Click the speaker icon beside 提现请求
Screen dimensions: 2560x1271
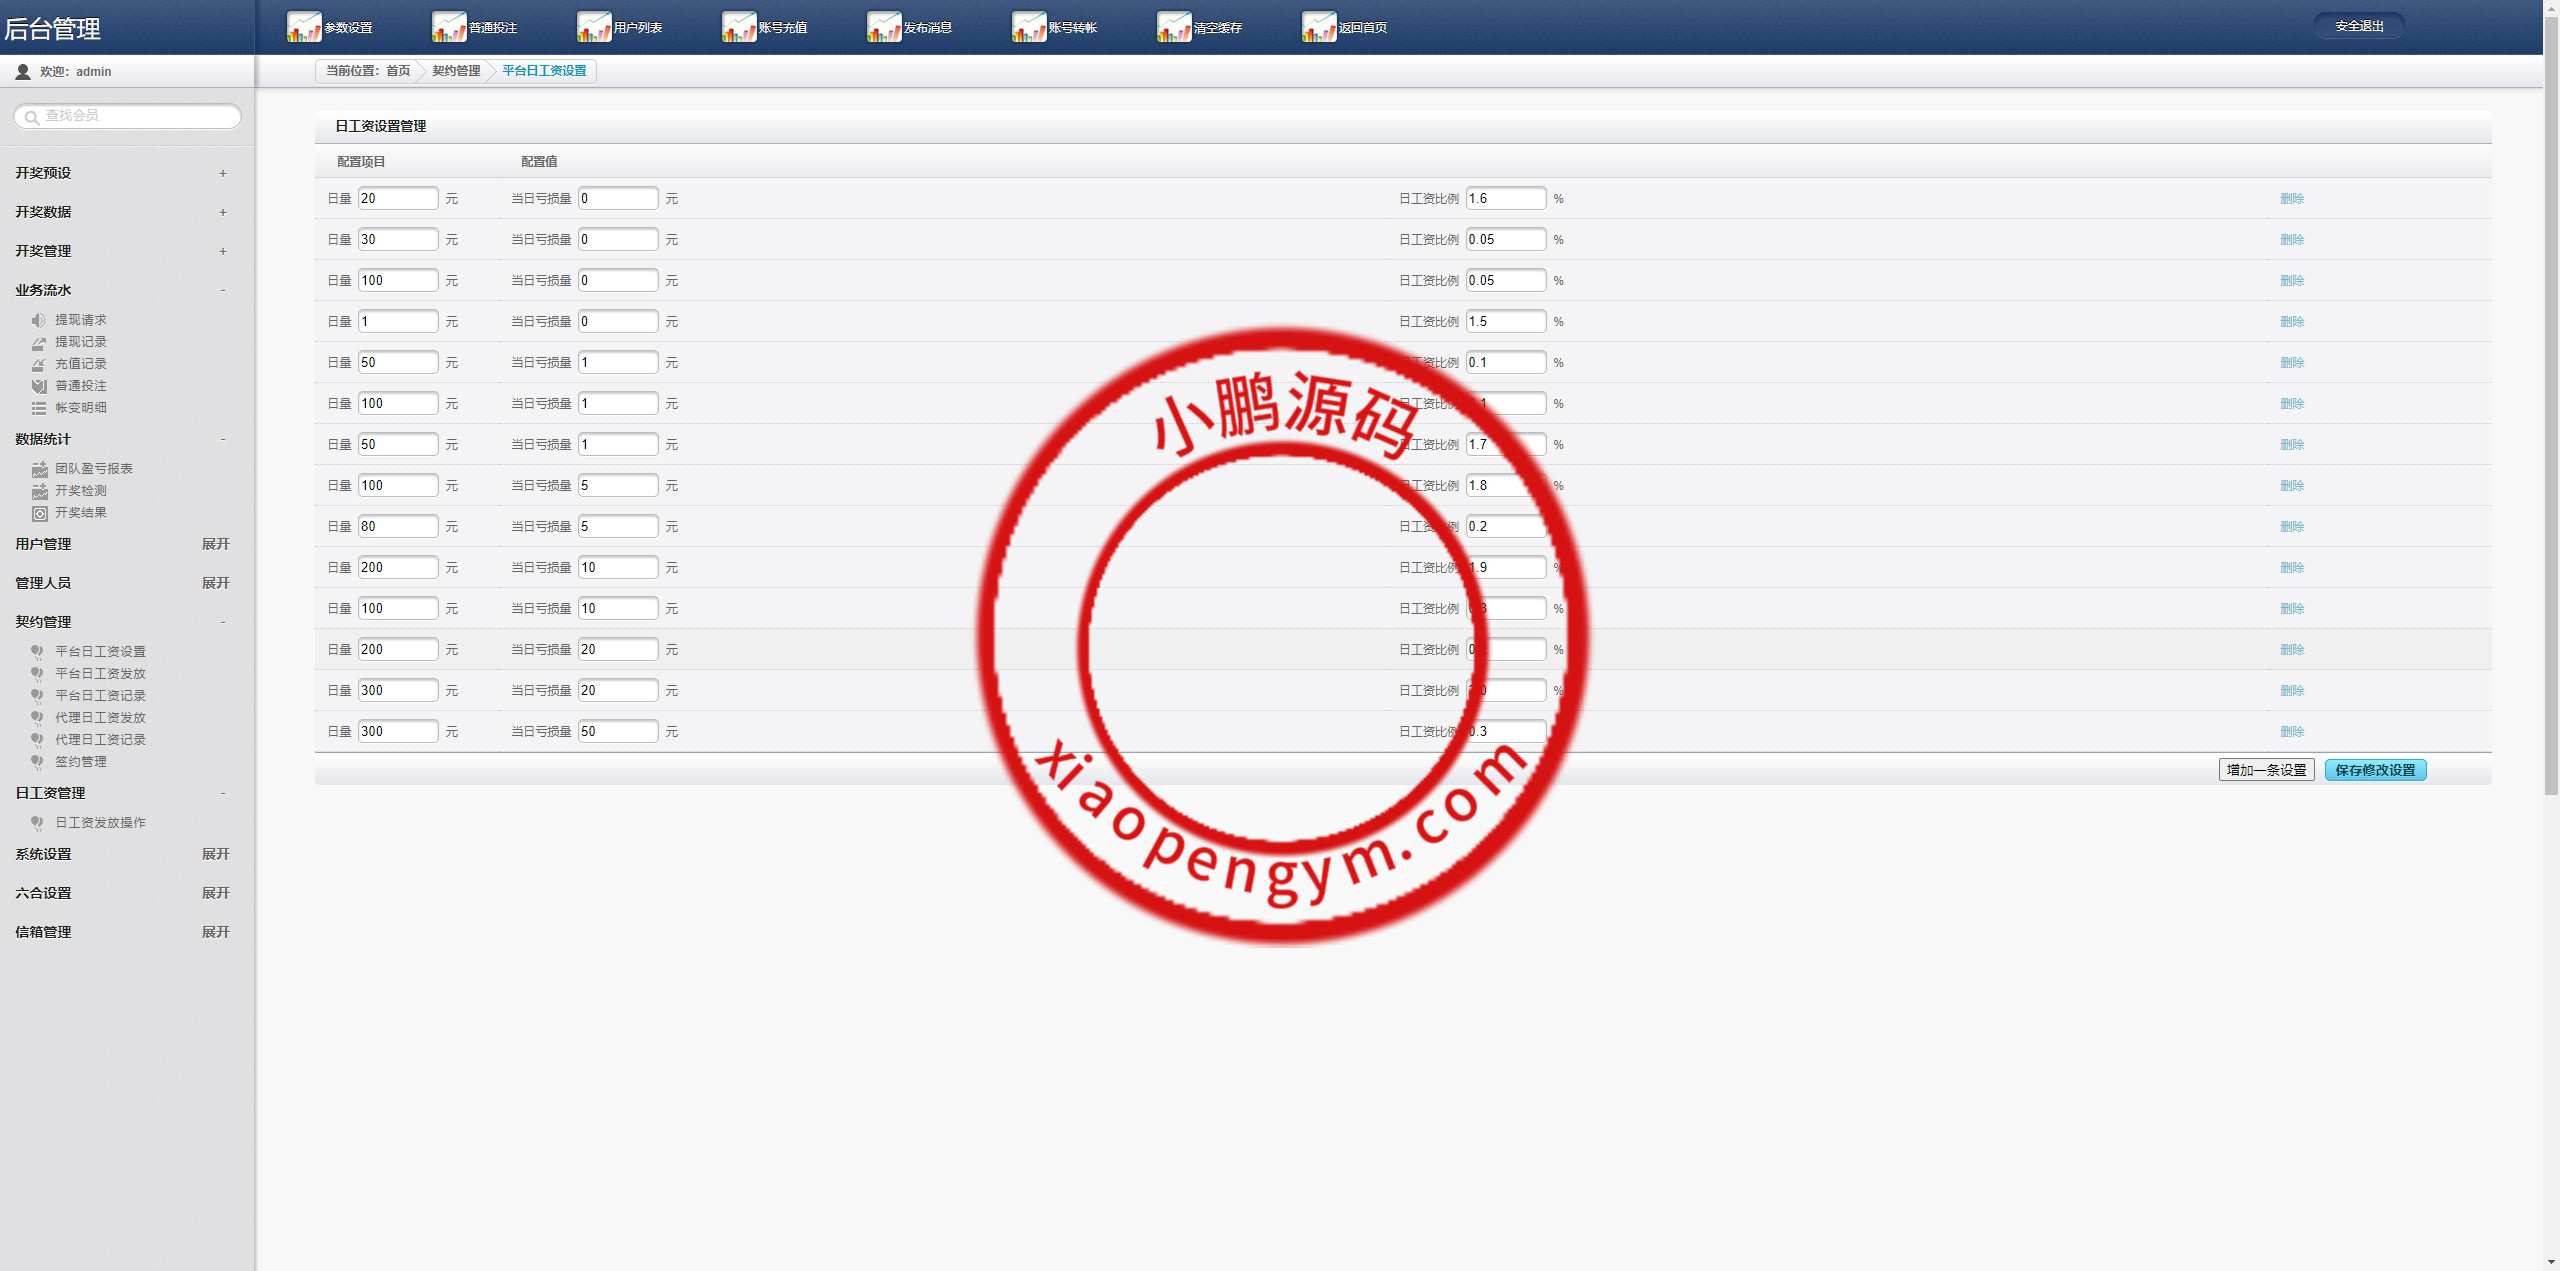click(38, 320)
